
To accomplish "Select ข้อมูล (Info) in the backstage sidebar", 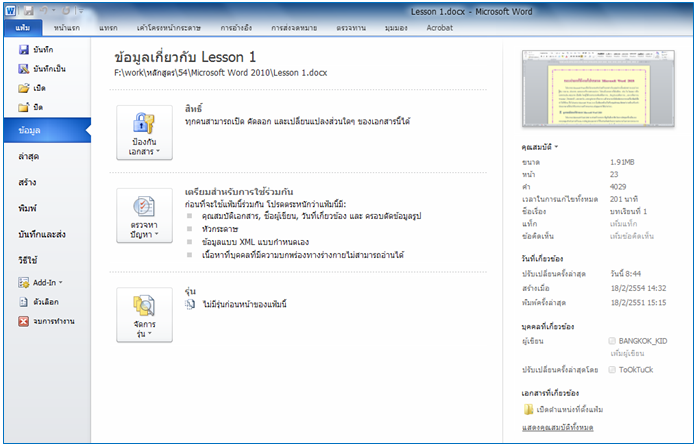I will (x=47, y=130).
